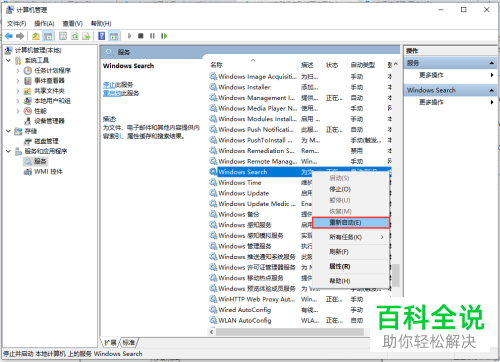Open the 查看(V) menu
The height and width of the screenshot is (362, 500).
pos(72,23)
